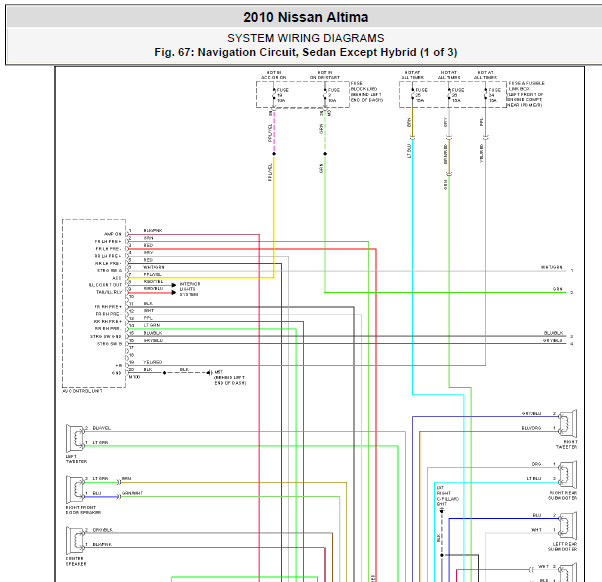
Task: Select "BLU/YEL" wire label at left tweeter
Action: 101,428
